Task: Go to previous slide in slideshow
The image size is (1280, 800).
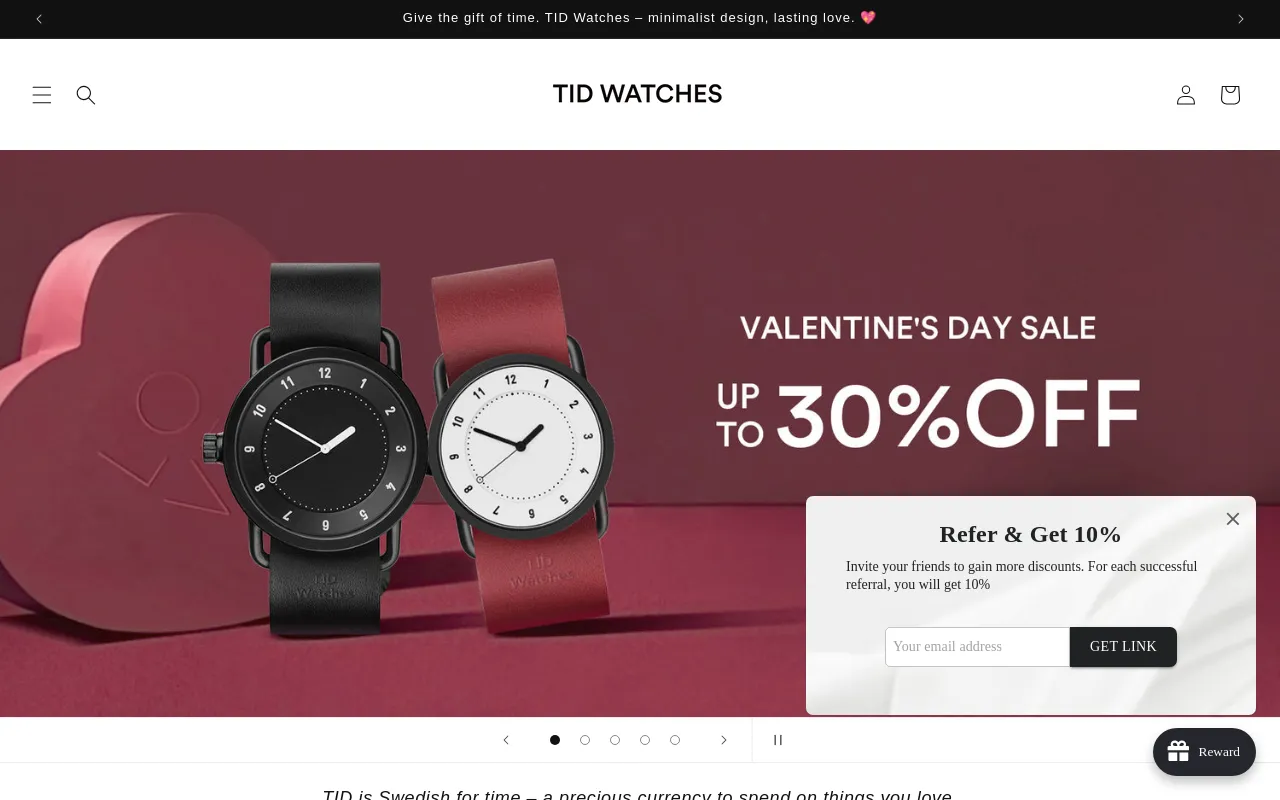Action: click(506, 740)
